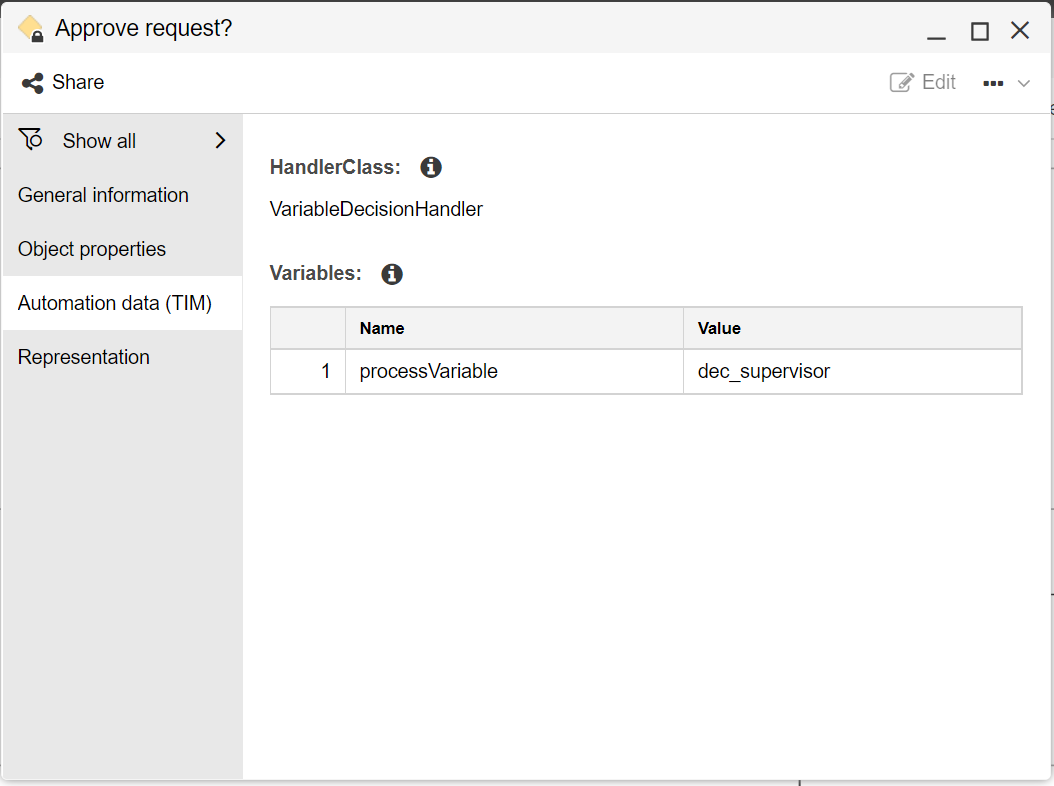Expand the dropdown chevron beside more options
Screen dimensions: 1054x786
coord(1023,84)
